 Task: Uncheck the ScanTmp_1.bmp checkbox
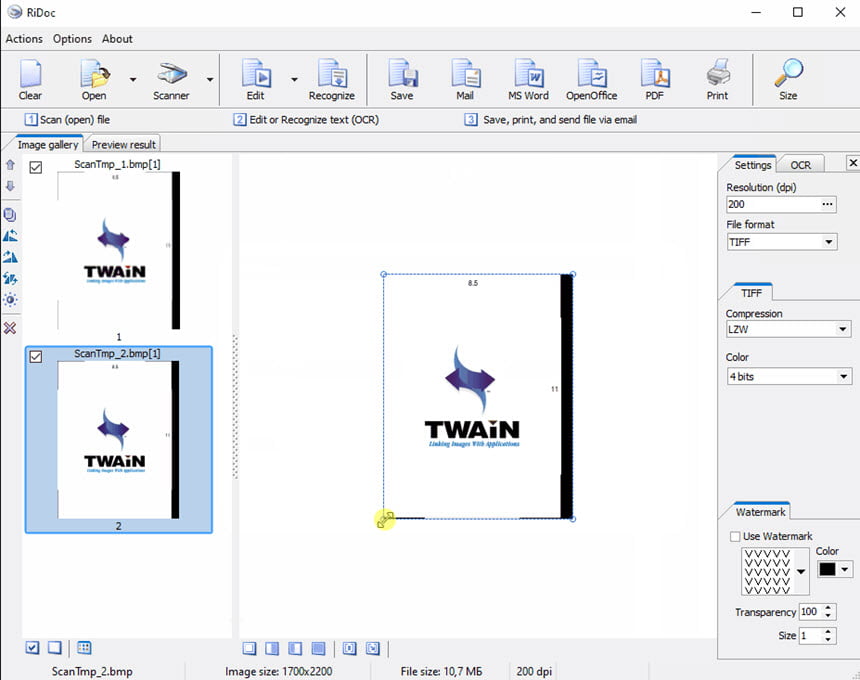[36, 167]
